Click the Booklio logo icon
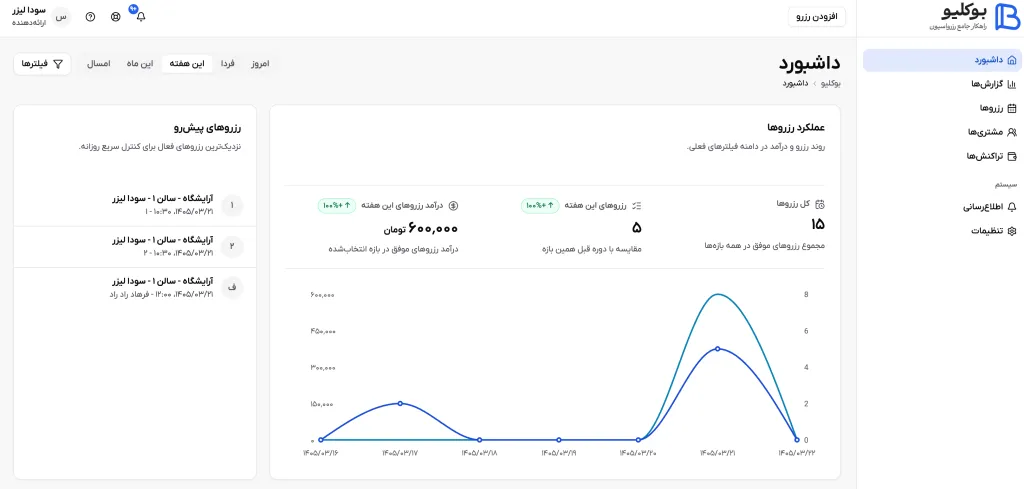Image resolution: width=1024 pixels, height=489 pixels. point(1007,17)
